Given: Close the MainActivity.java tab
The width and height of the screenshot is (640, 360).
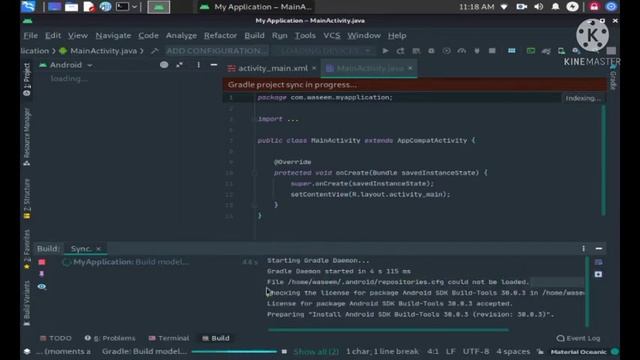Looking at the screenshot, I should 410,68.
